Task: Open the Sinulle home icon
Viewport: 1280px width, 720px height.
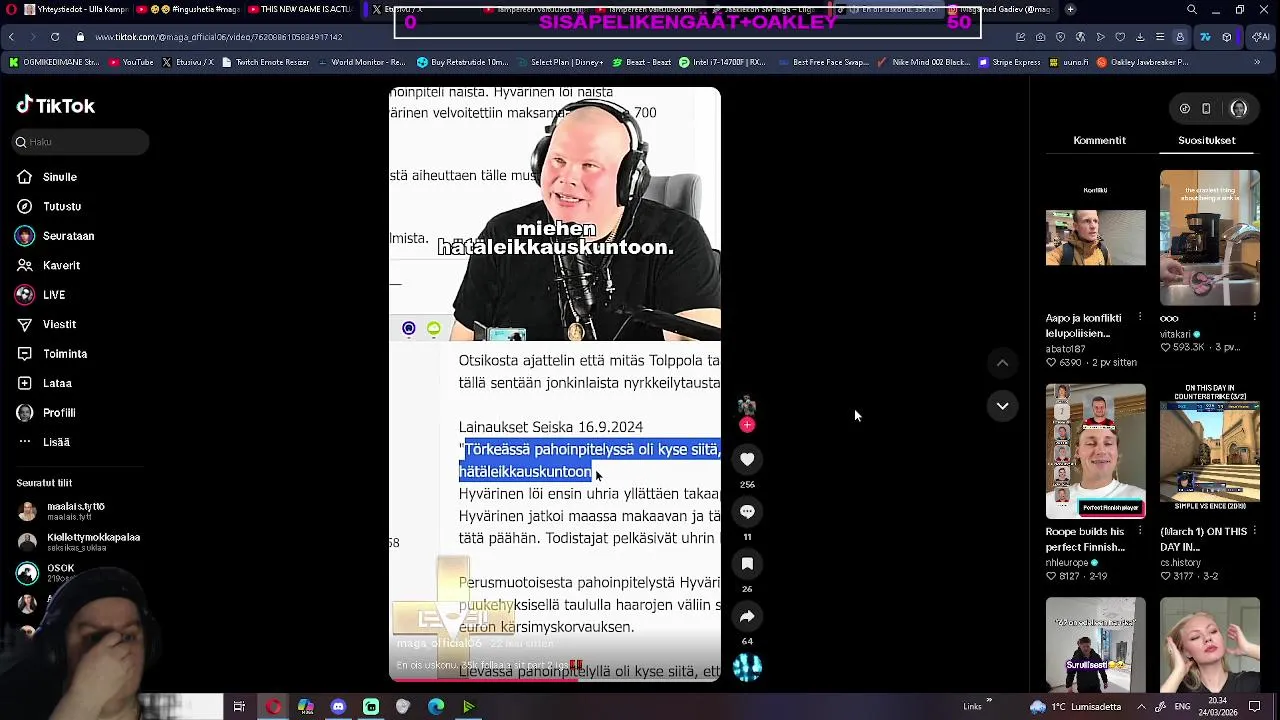Action: click(x=25, y=177)
